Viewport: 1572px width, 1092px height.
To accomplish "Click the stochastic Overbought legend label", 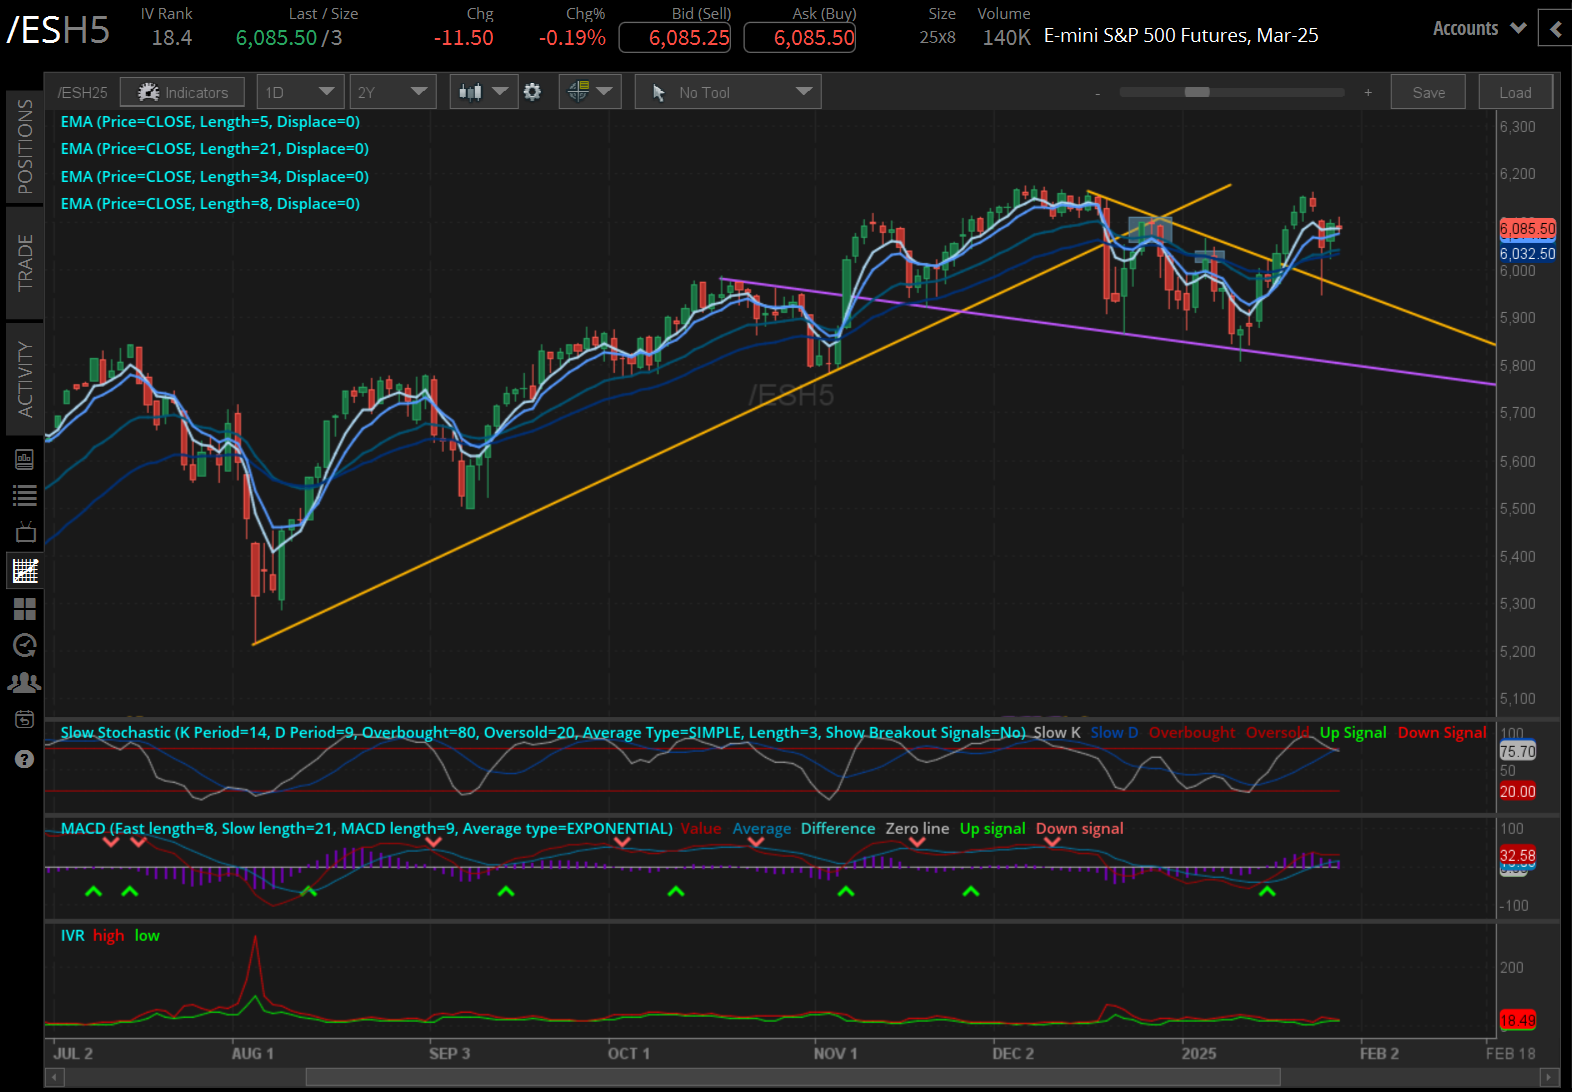I will [1192, 732].
